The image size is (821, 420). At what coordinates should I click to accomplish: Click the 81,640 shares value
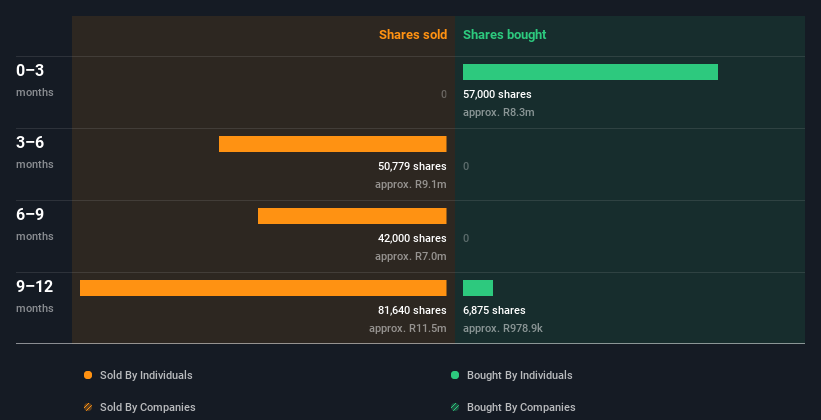[x=412, y=310]
